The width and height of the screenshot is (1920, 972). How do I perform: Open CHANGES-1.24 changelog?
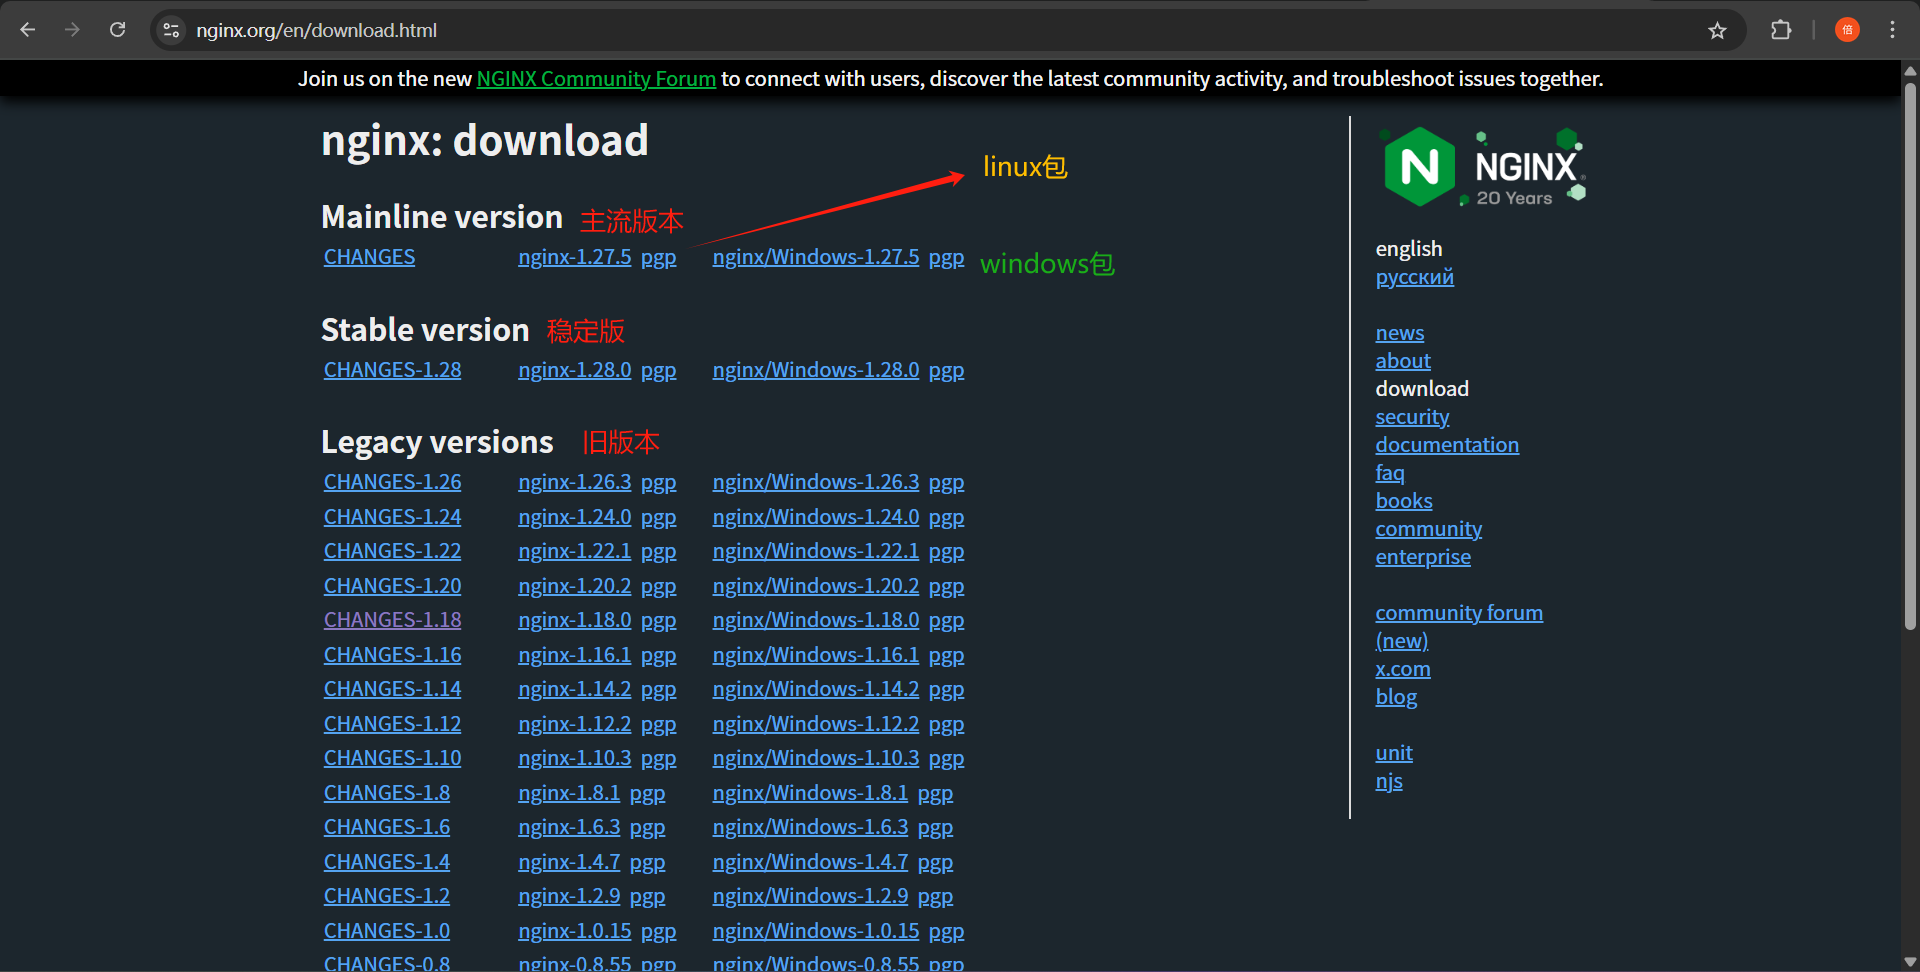tap(393, 517)
